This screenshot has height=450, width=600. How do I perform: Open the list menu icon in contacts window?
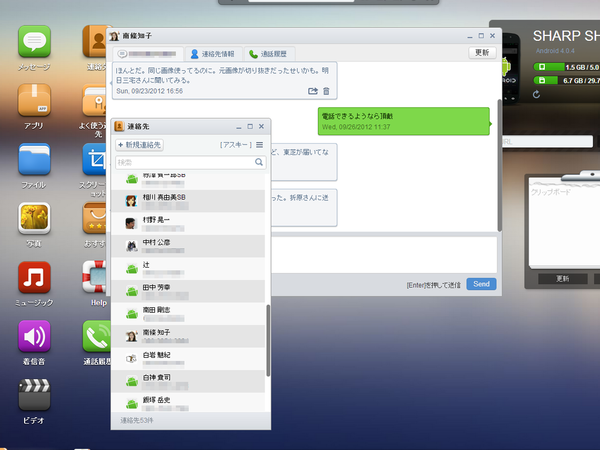tap(259, 145)
